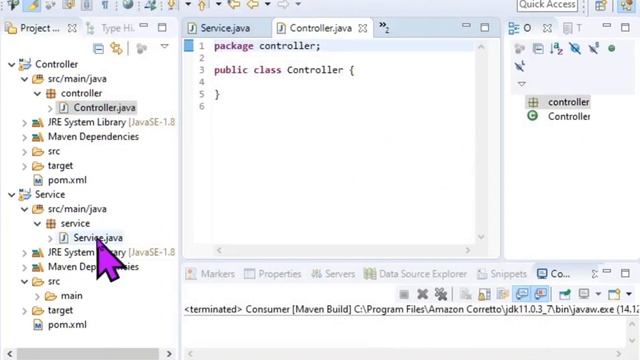Toggle Hide Static Members in Outline

[x=594, y=49]
